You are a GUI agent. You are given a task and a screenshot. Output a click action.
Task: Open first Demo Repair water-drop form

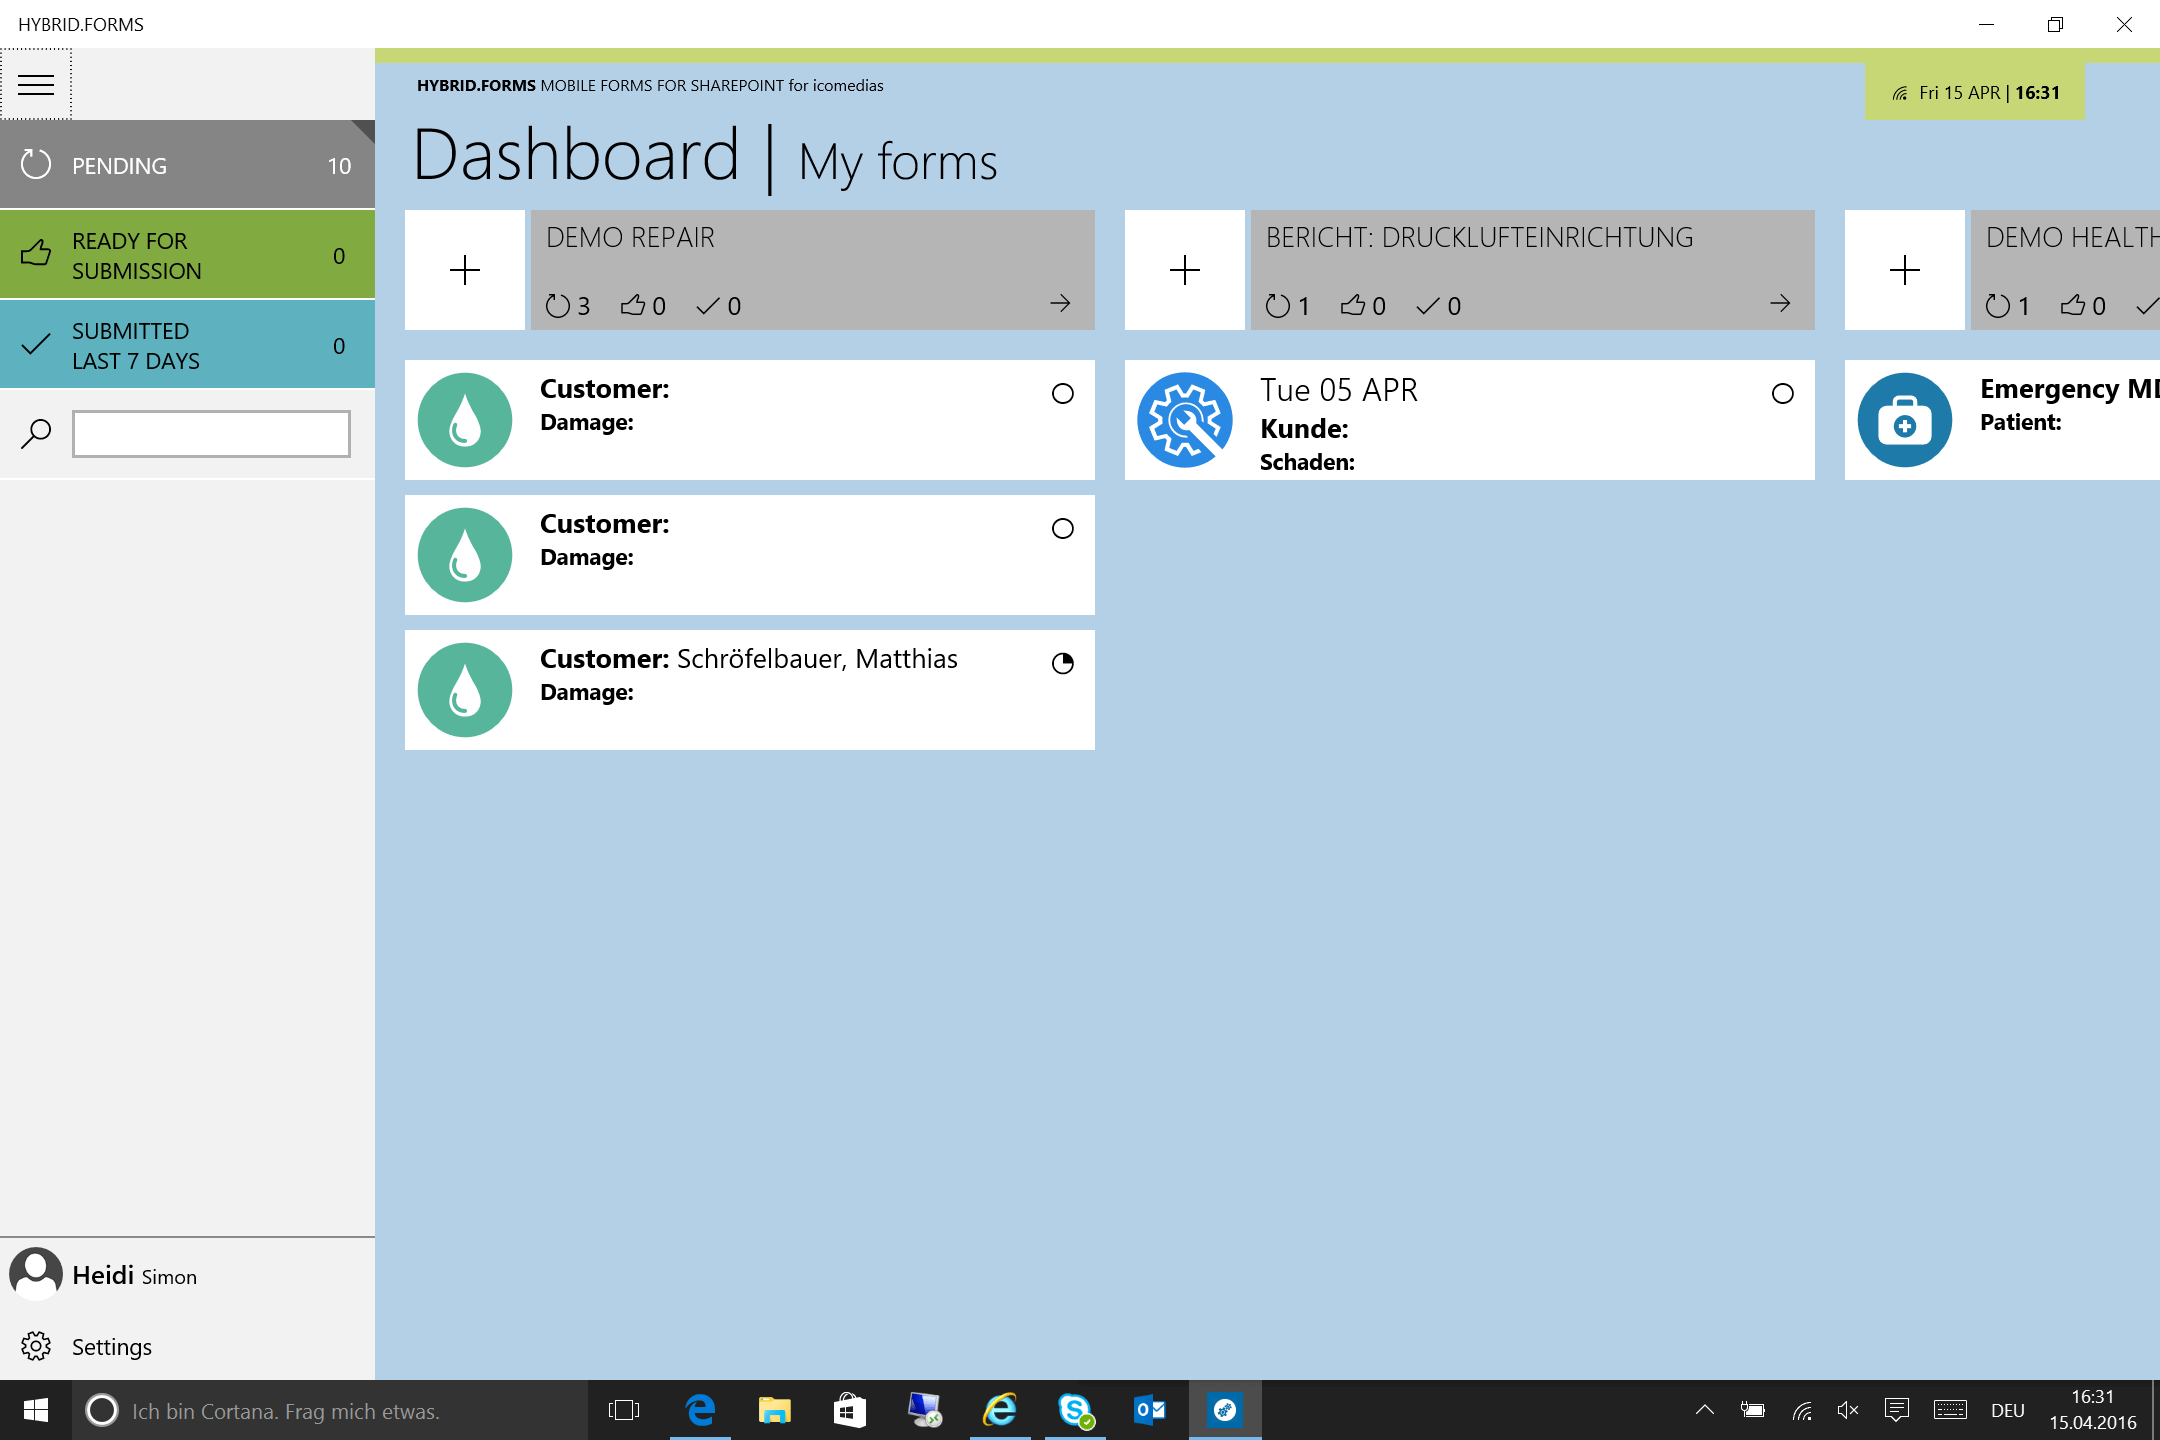(x=465, y=420)
